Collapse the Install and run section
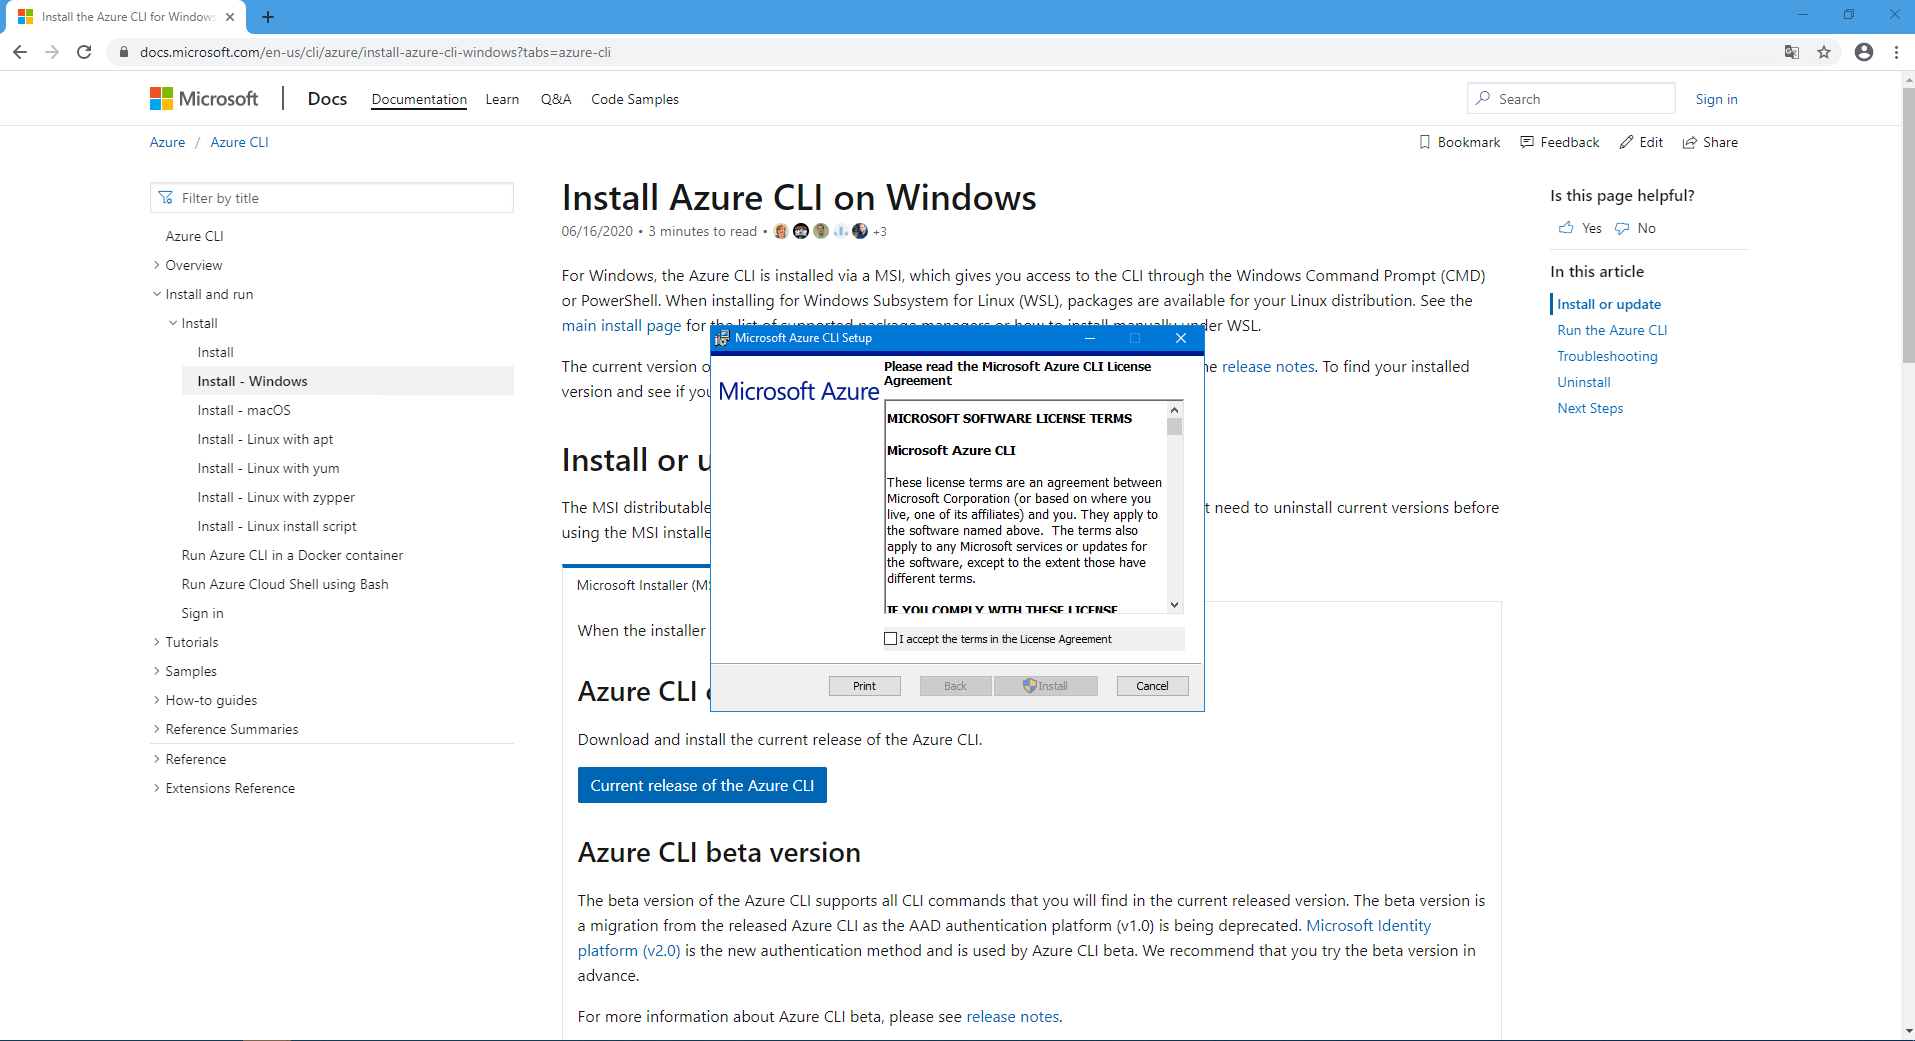The width and height of the screenshot is (1915, 1041). tap(157, 294)
